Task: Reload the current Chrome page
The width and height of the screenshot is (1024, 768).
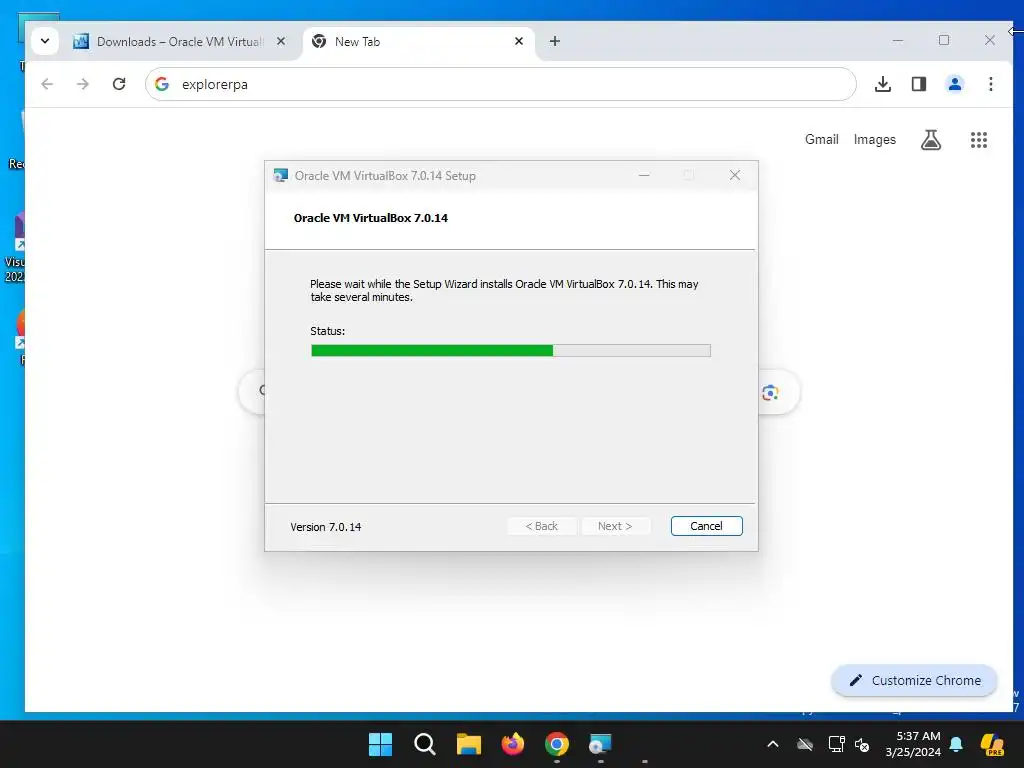Action: pos(119,84)
